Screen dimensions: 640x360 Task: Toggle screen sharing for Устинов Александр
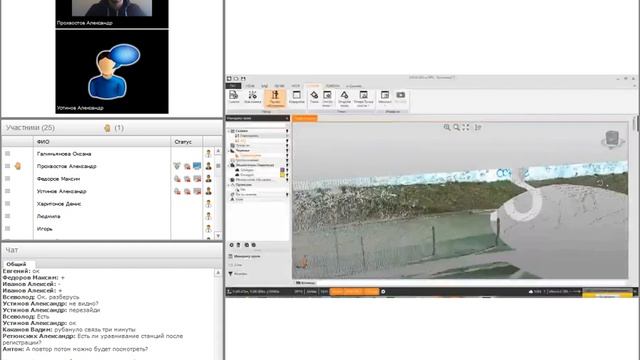197,191
